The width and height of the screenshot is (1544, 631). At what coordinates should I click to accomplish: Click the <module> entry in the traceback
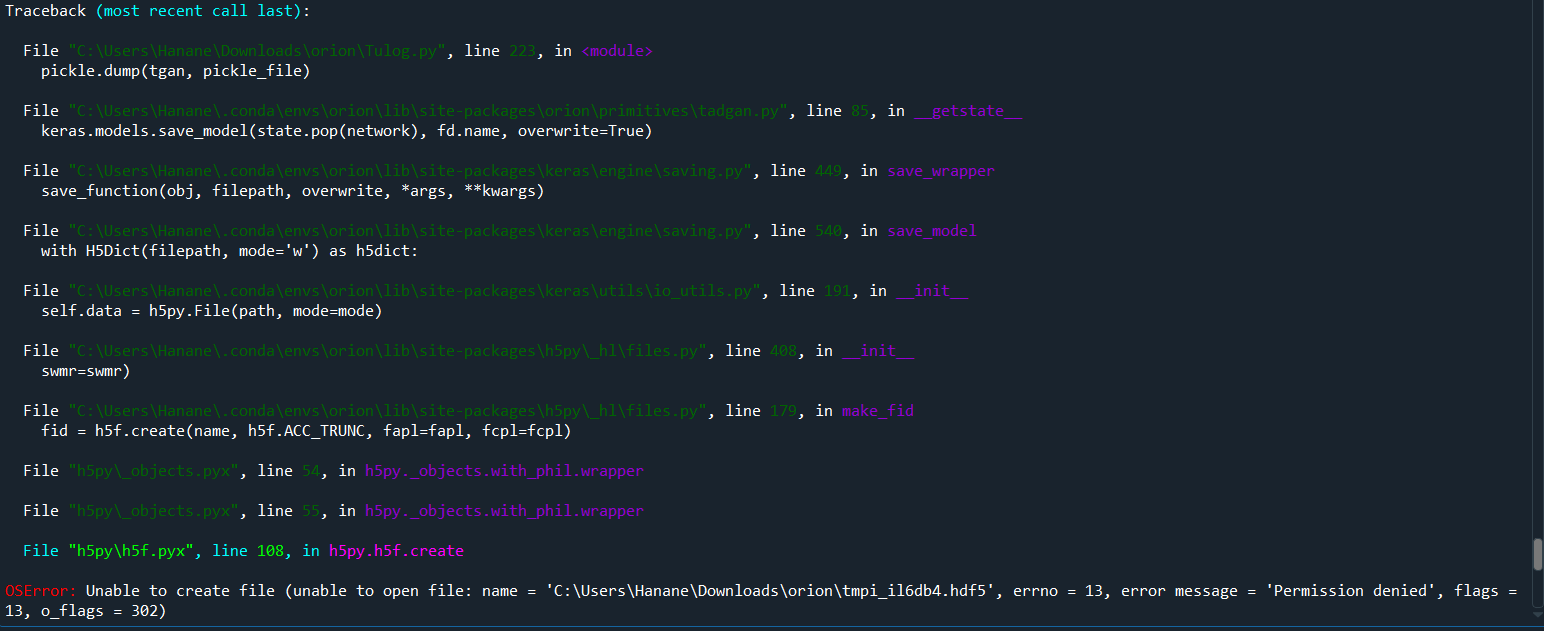tap(616, 50)
